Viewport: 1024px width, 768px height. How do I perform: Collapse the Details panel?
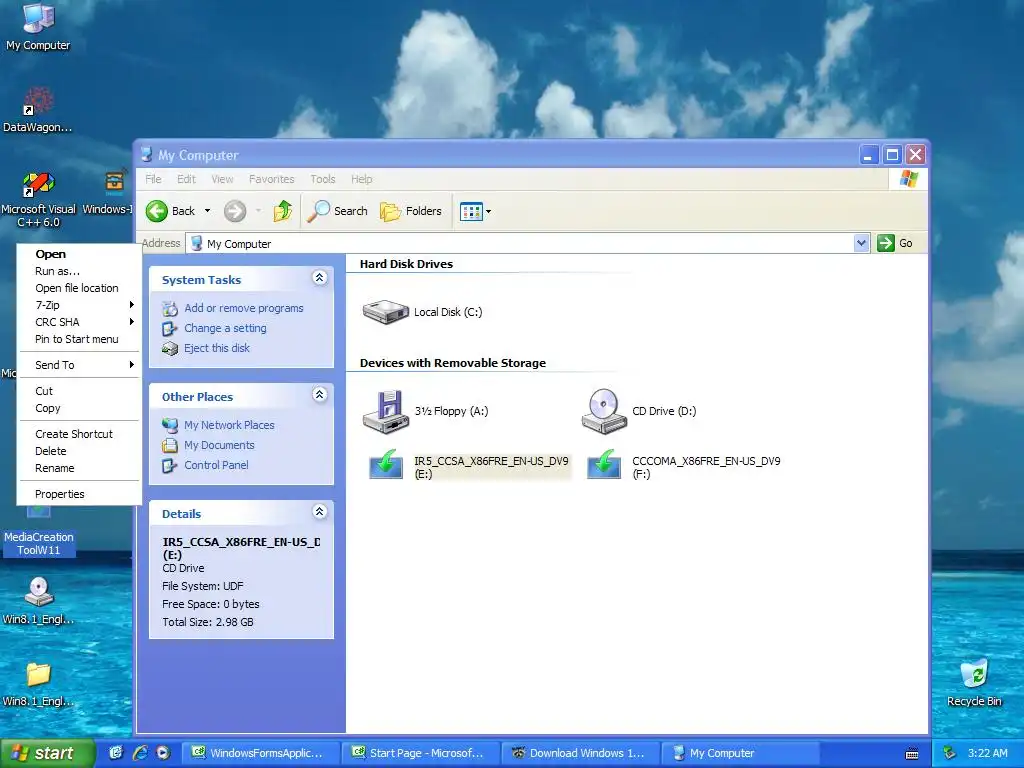pos(319,511)
